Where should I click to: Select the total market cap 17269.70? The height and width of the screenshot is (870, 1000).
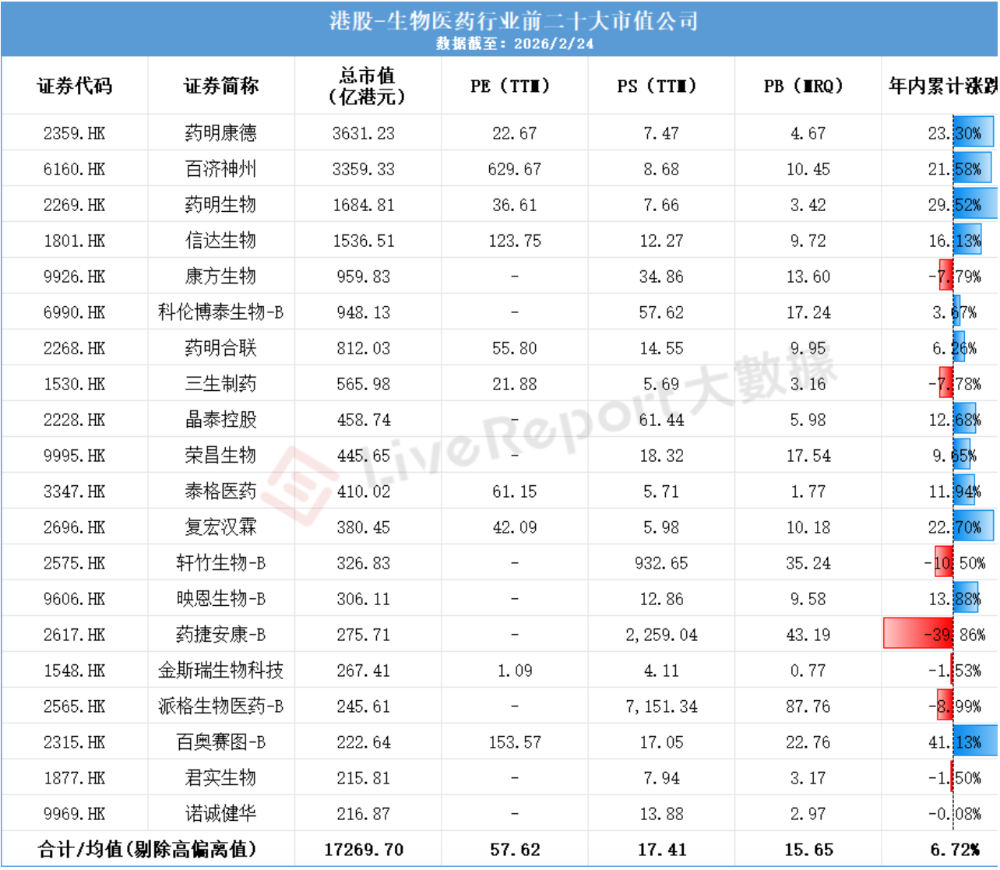click(x=367, y=850)
